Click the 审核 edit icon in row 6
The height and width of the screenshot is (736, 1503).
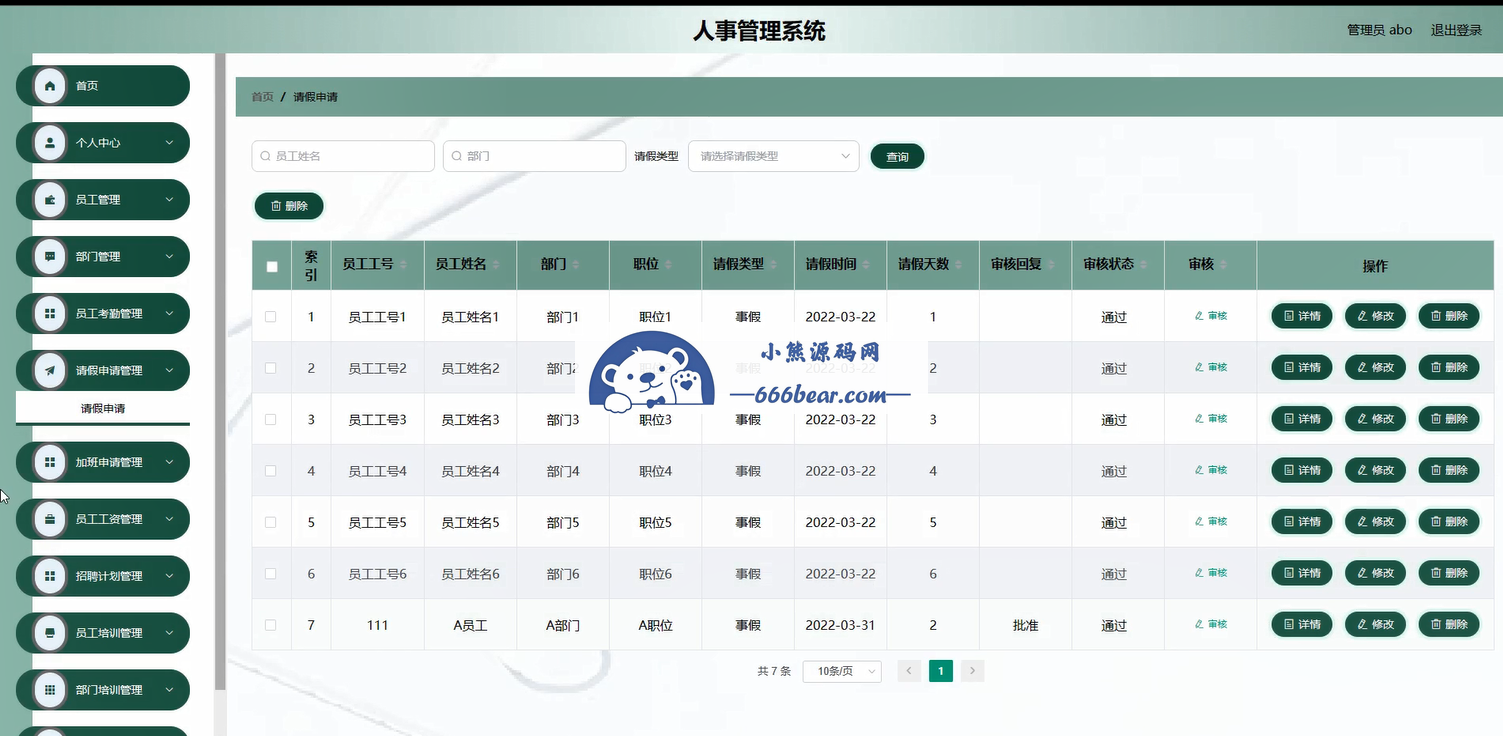pos(1199,573)
